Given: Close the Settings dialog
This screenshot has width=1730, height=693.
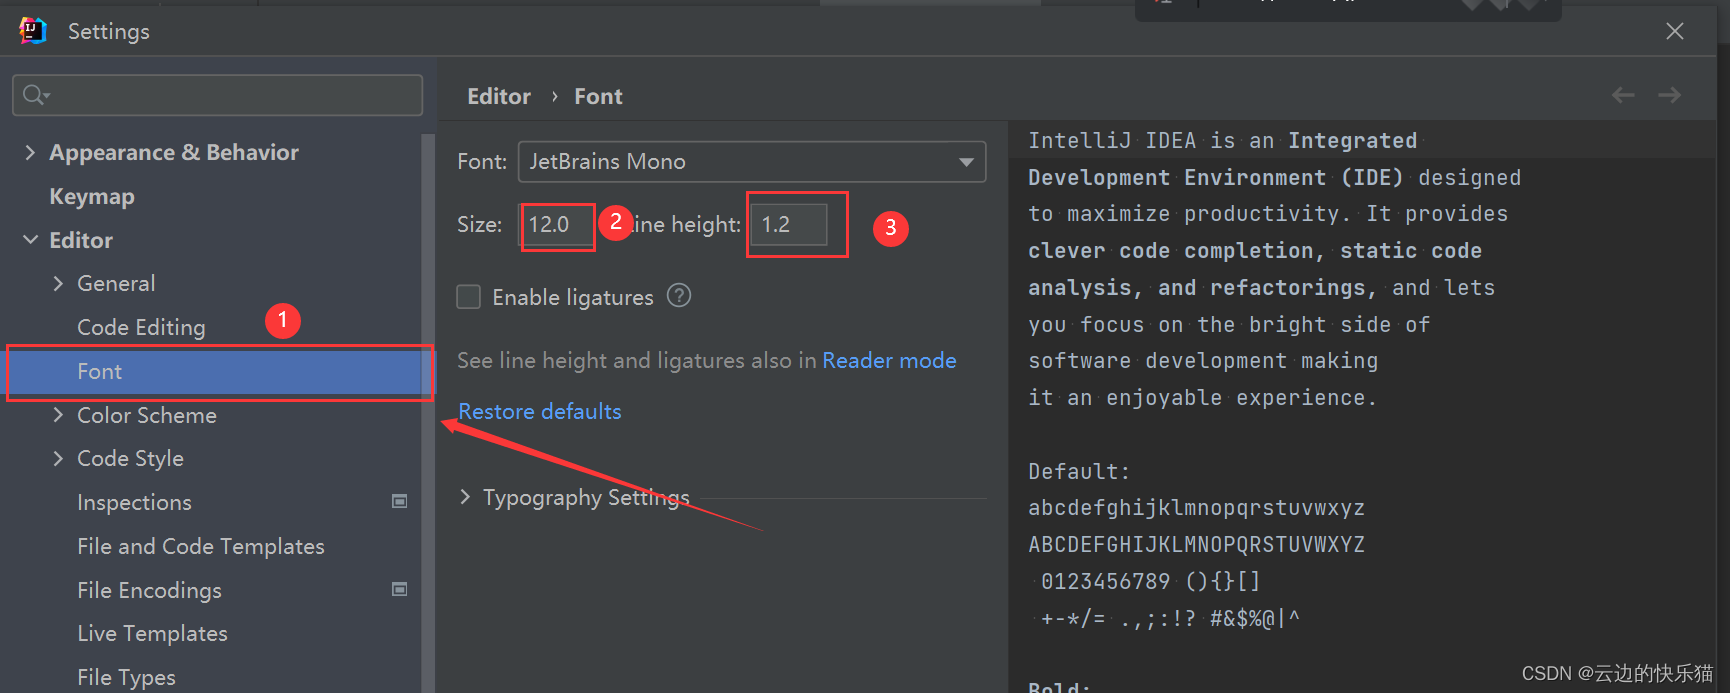Looking at the screenshot, I should (x=1675, y=31).
